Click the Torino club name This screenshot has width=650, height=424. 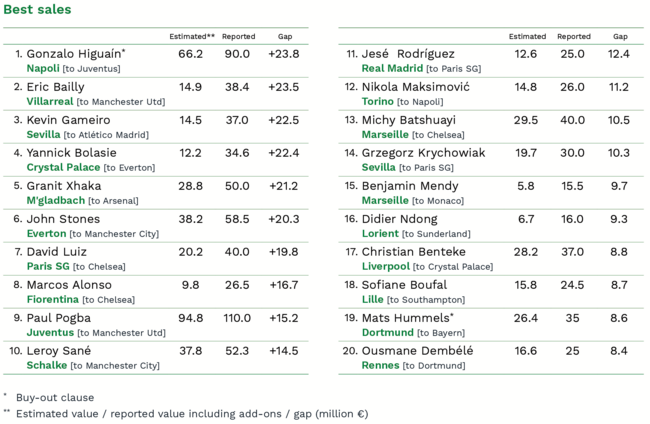[x=378, y=102]
